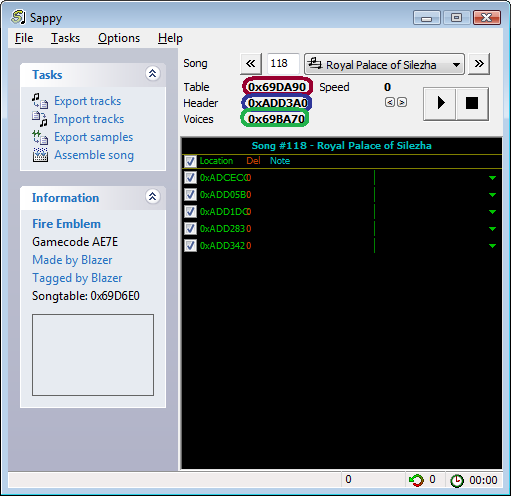
Task: Play the current song
Action: [x=440, y=103]
